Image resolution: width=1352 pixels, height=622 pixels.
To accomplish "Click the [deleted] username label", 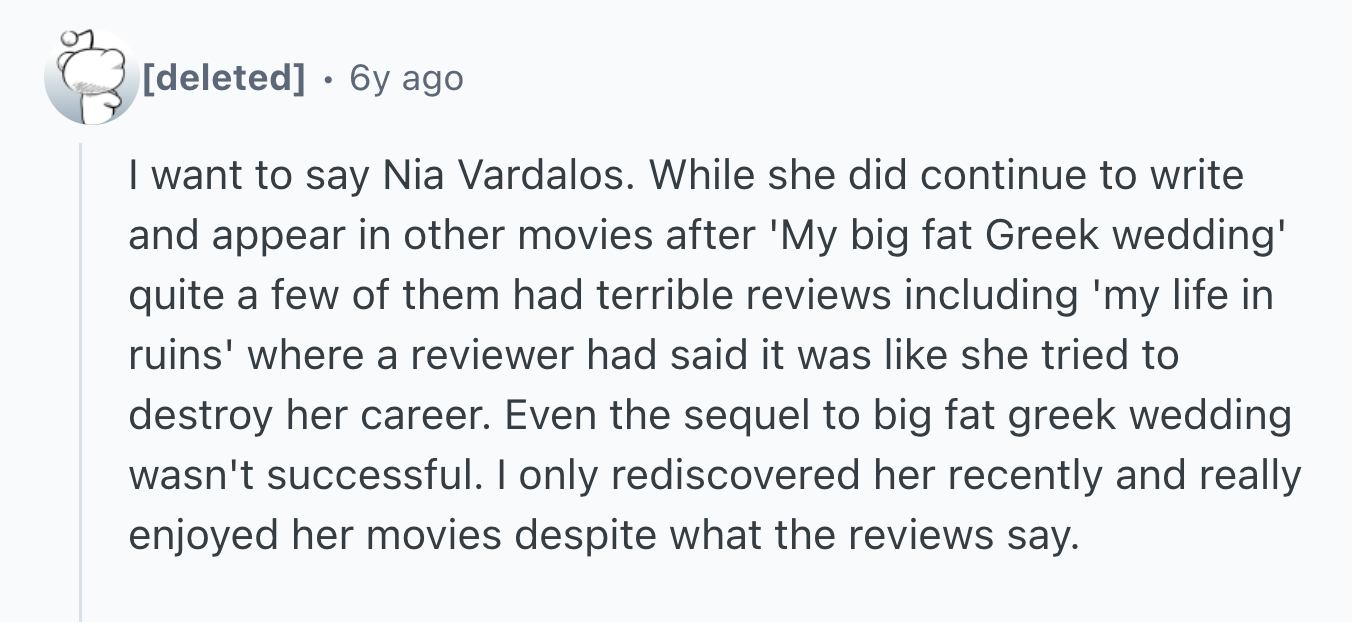I will point(225,78).
